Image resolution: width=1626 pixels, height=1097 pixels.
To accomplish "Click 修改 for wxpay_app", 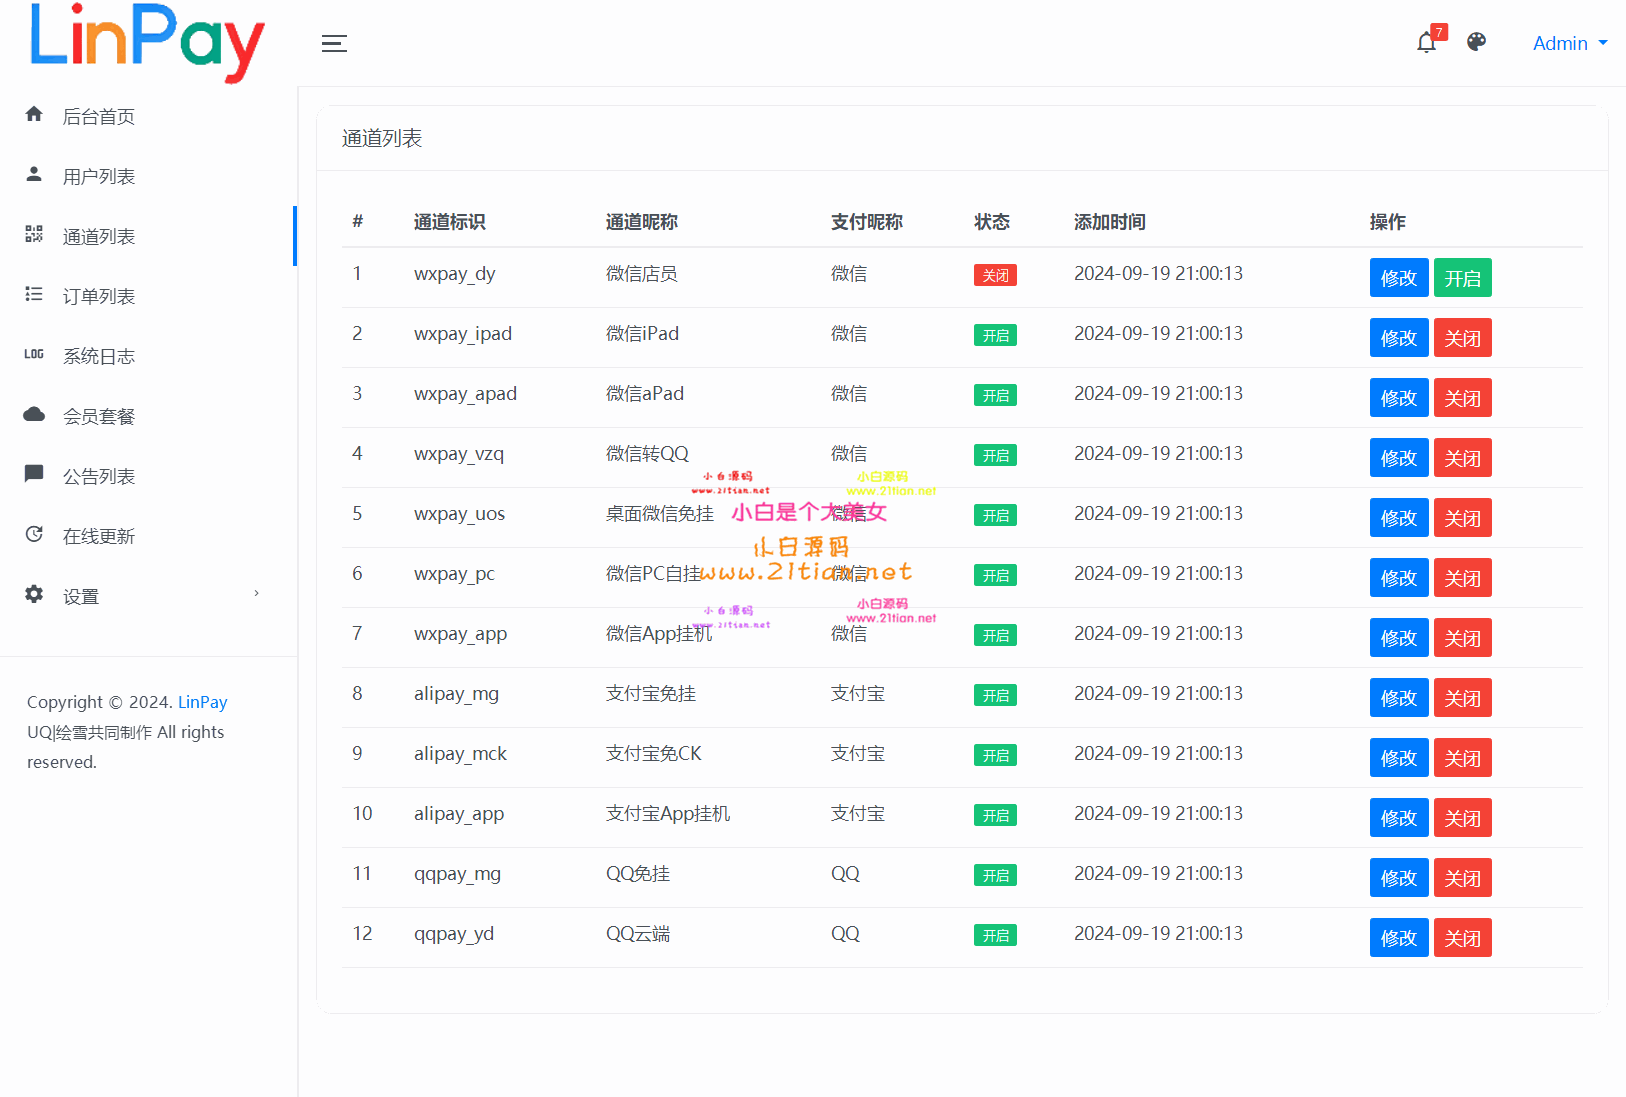I will click(1399, 638).
